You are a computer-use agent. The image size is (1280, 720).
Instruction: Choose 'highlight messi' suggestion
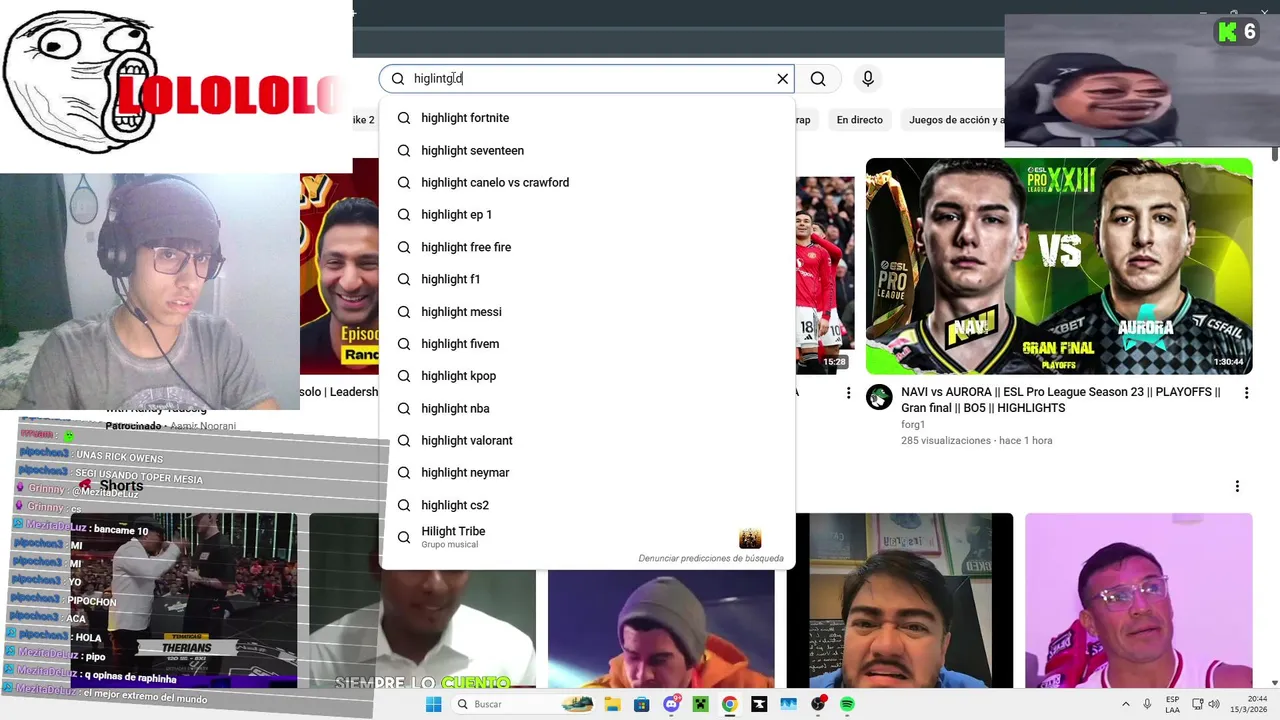(x=587, y=311)
